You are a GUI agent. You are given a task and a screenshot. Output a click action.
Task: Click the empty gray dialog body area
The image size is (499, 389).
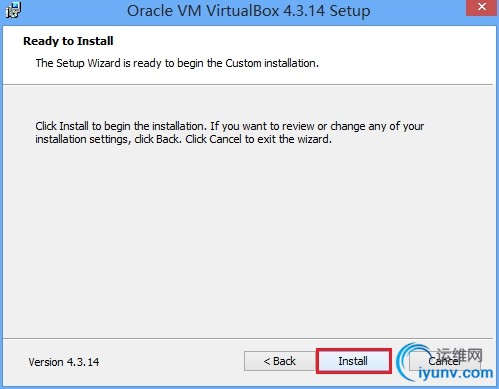[x=248, y=240]
